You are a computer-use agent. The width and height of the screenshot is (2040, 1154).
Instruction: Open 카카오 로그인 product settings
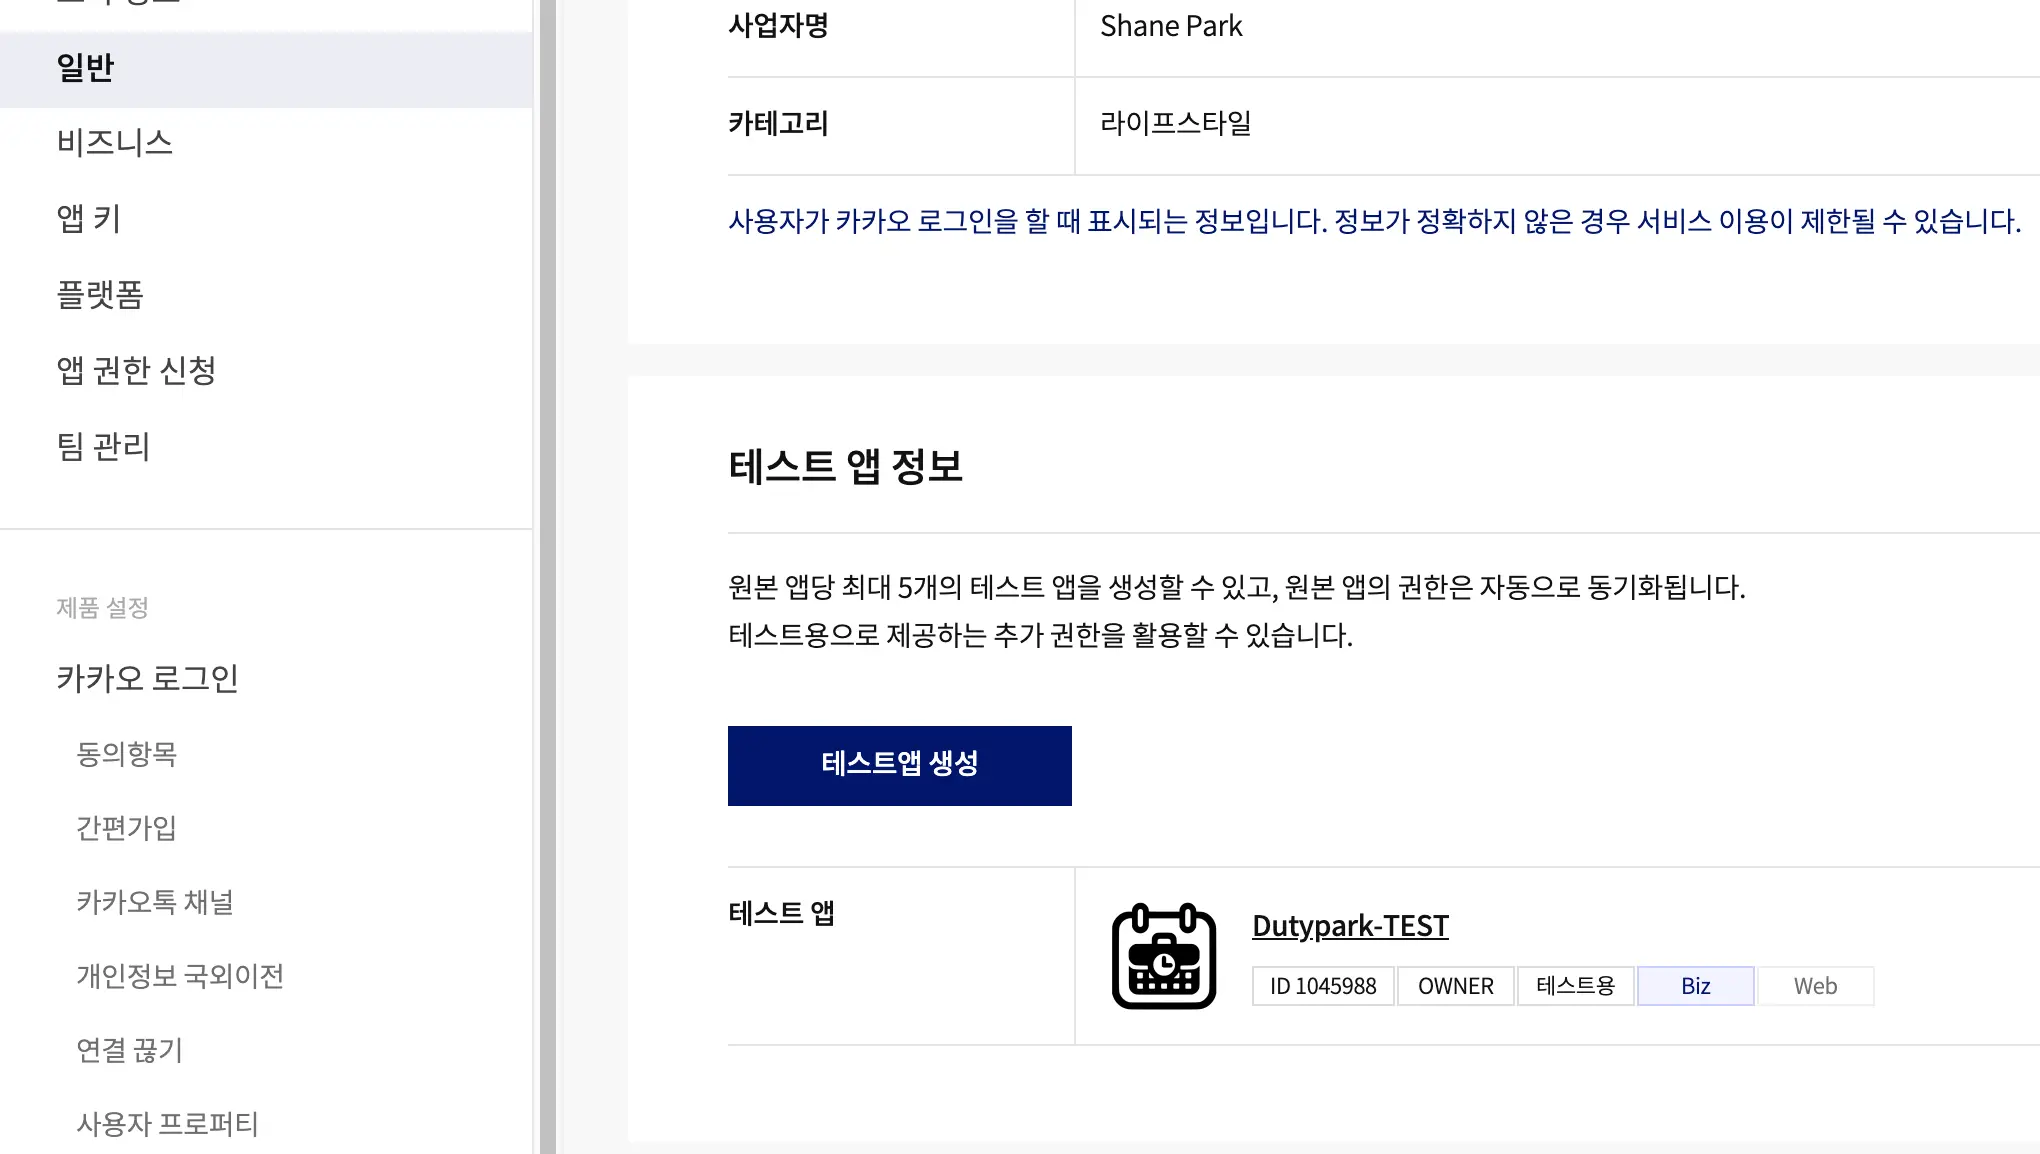(147, 678)
